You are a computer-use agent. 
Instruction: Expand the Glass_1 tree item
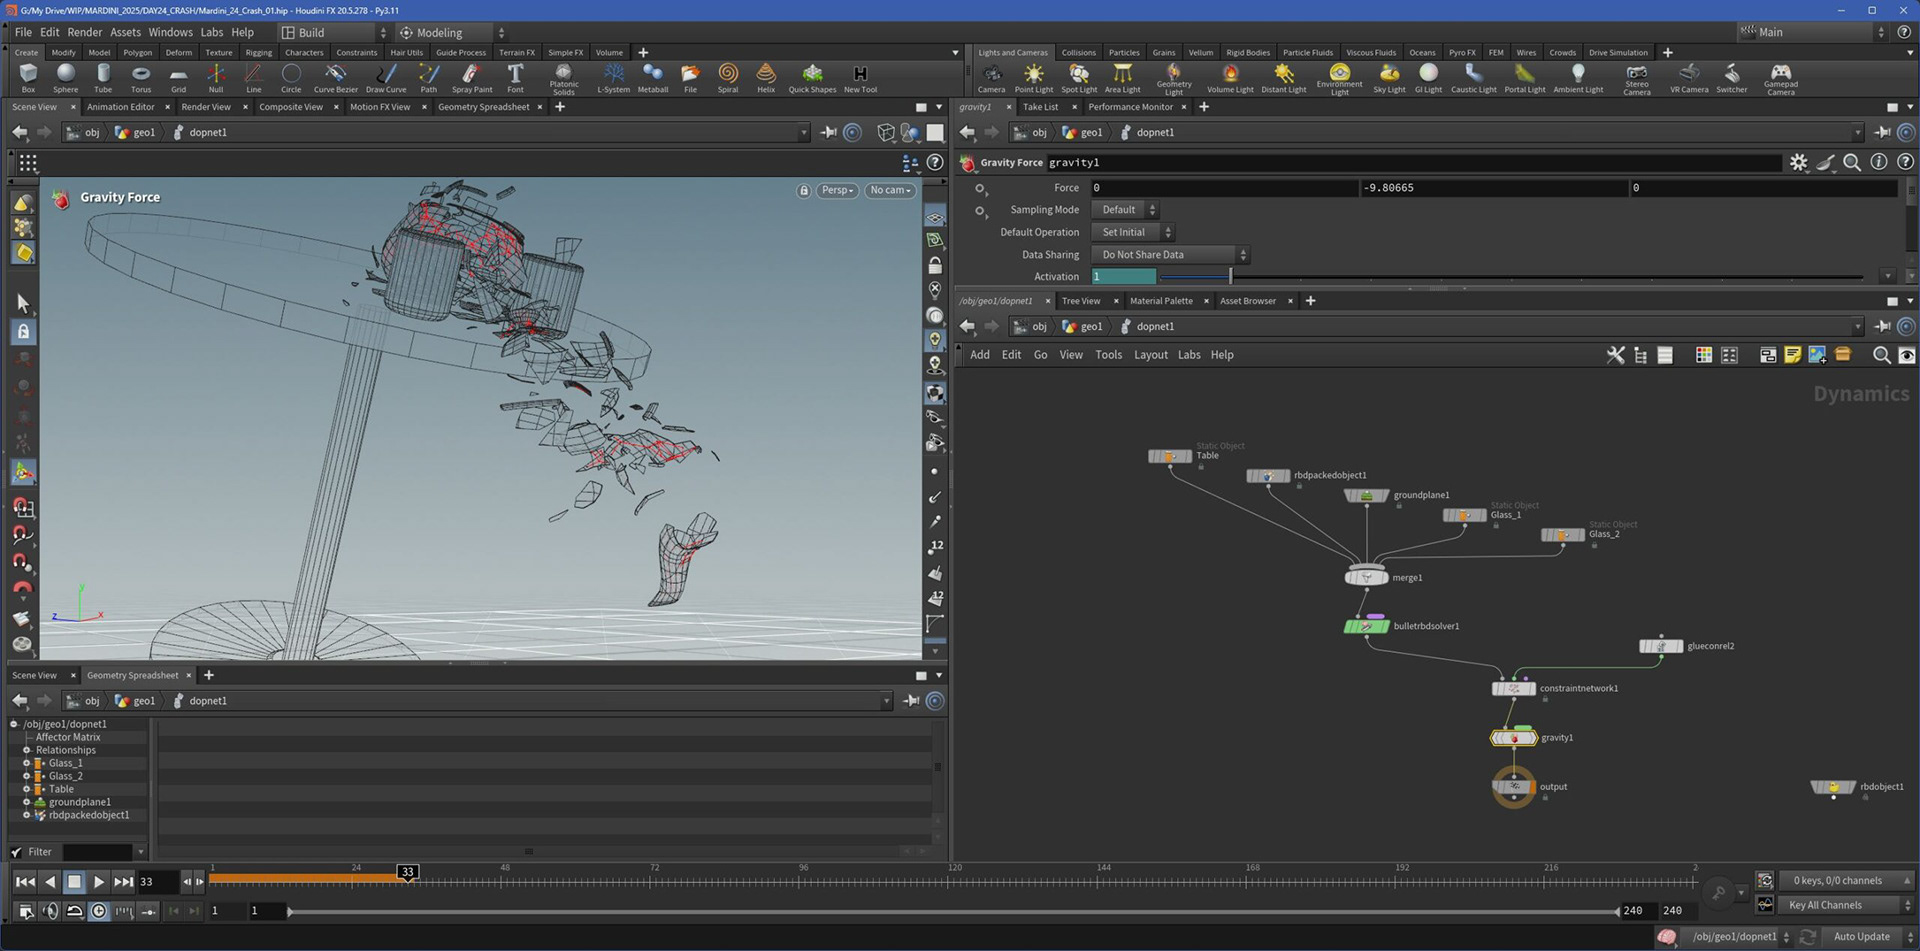[x=27, y=763]
